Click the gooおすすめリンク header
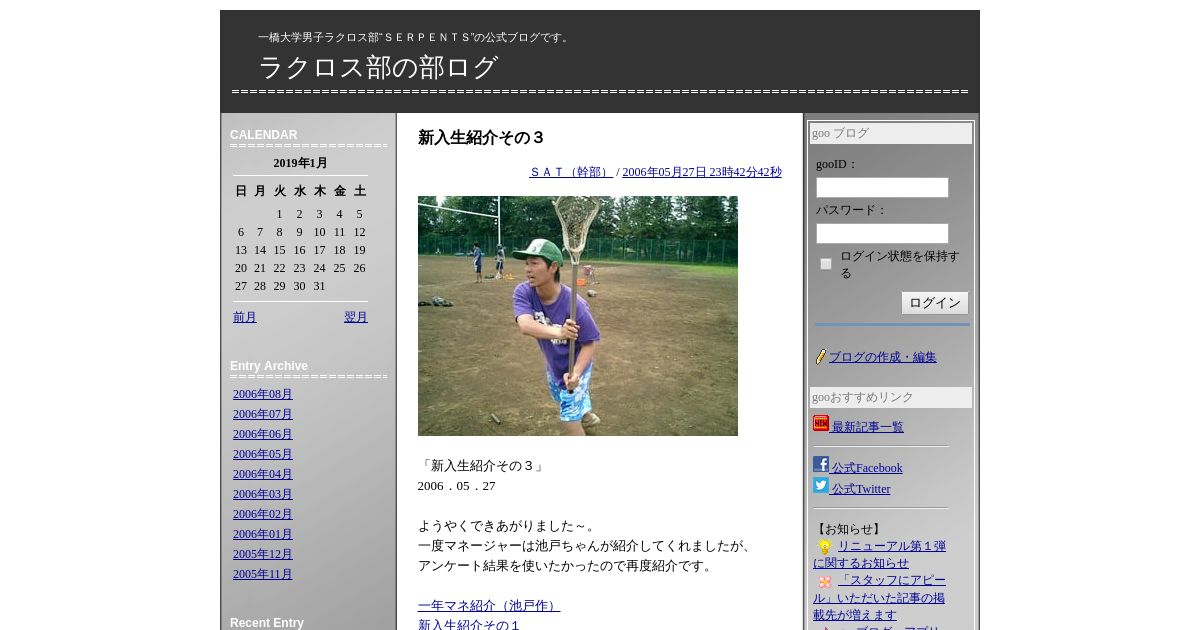This screenshot has width=1200, height=630. coord(891,397)
